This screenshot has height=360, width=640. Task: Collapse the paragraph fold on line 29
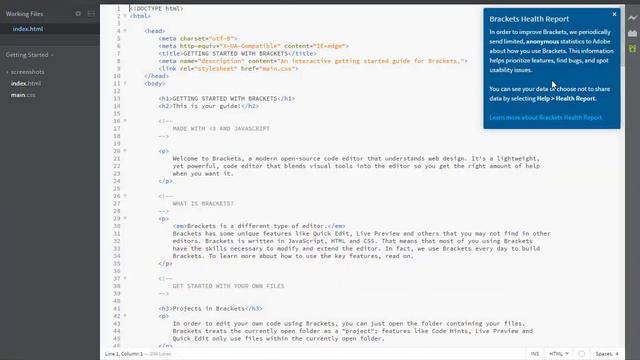tap(125, 218)
